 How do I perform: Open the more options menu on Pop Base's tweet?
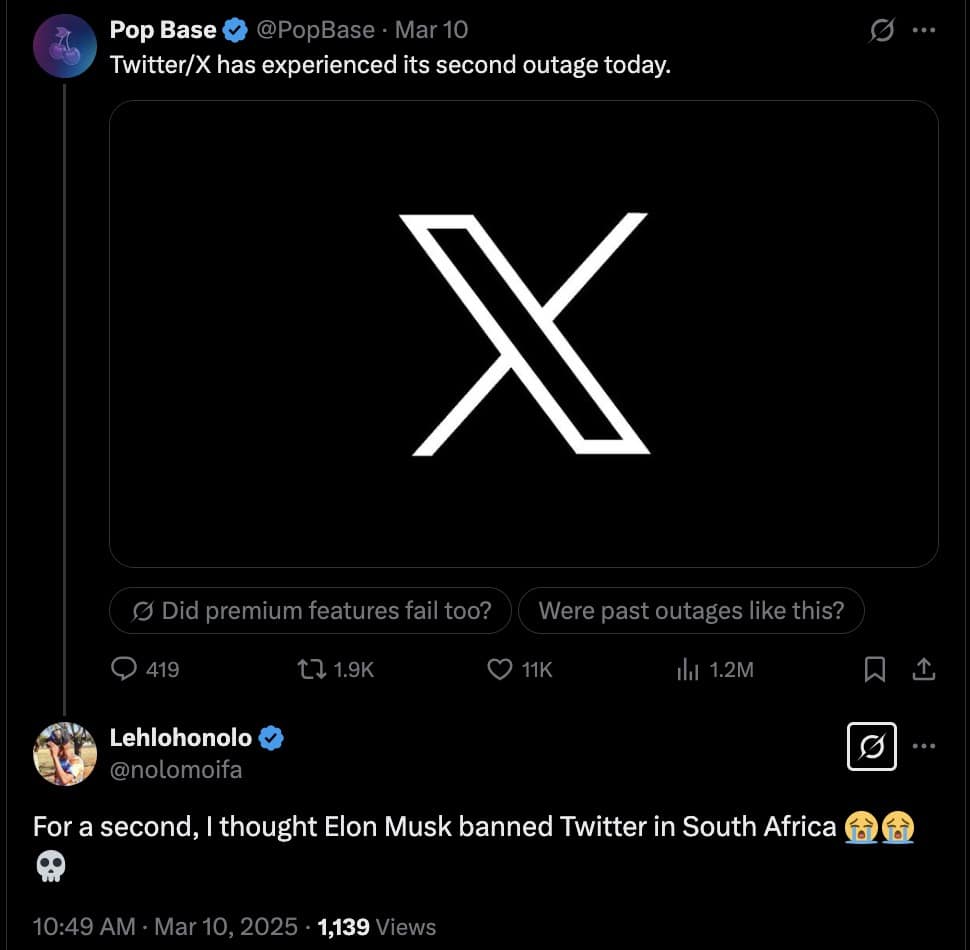coord(923,30)
